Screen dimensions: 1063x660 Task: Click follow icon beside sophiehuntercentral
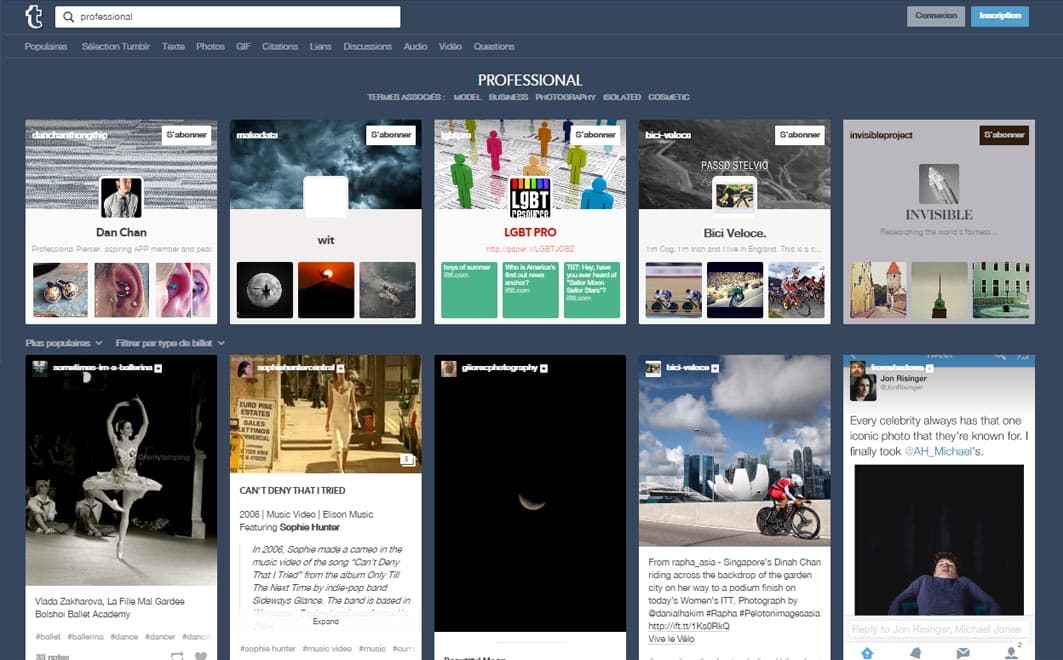tap(340, 368)
